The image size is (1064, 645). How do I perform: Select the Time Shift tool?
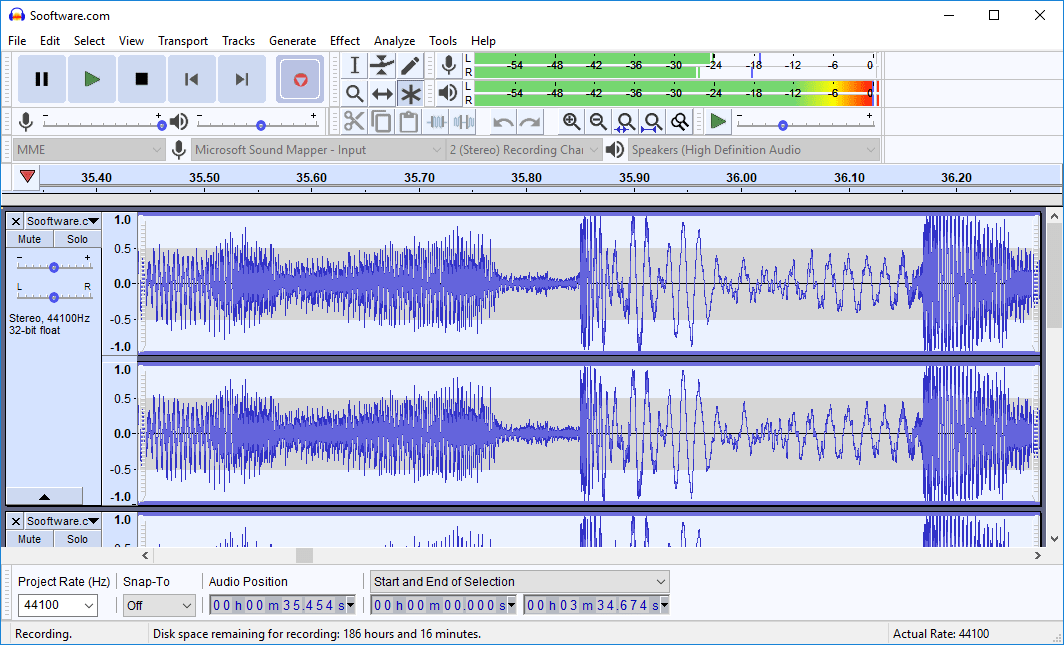pyautogui.click(x=382, y=93)
